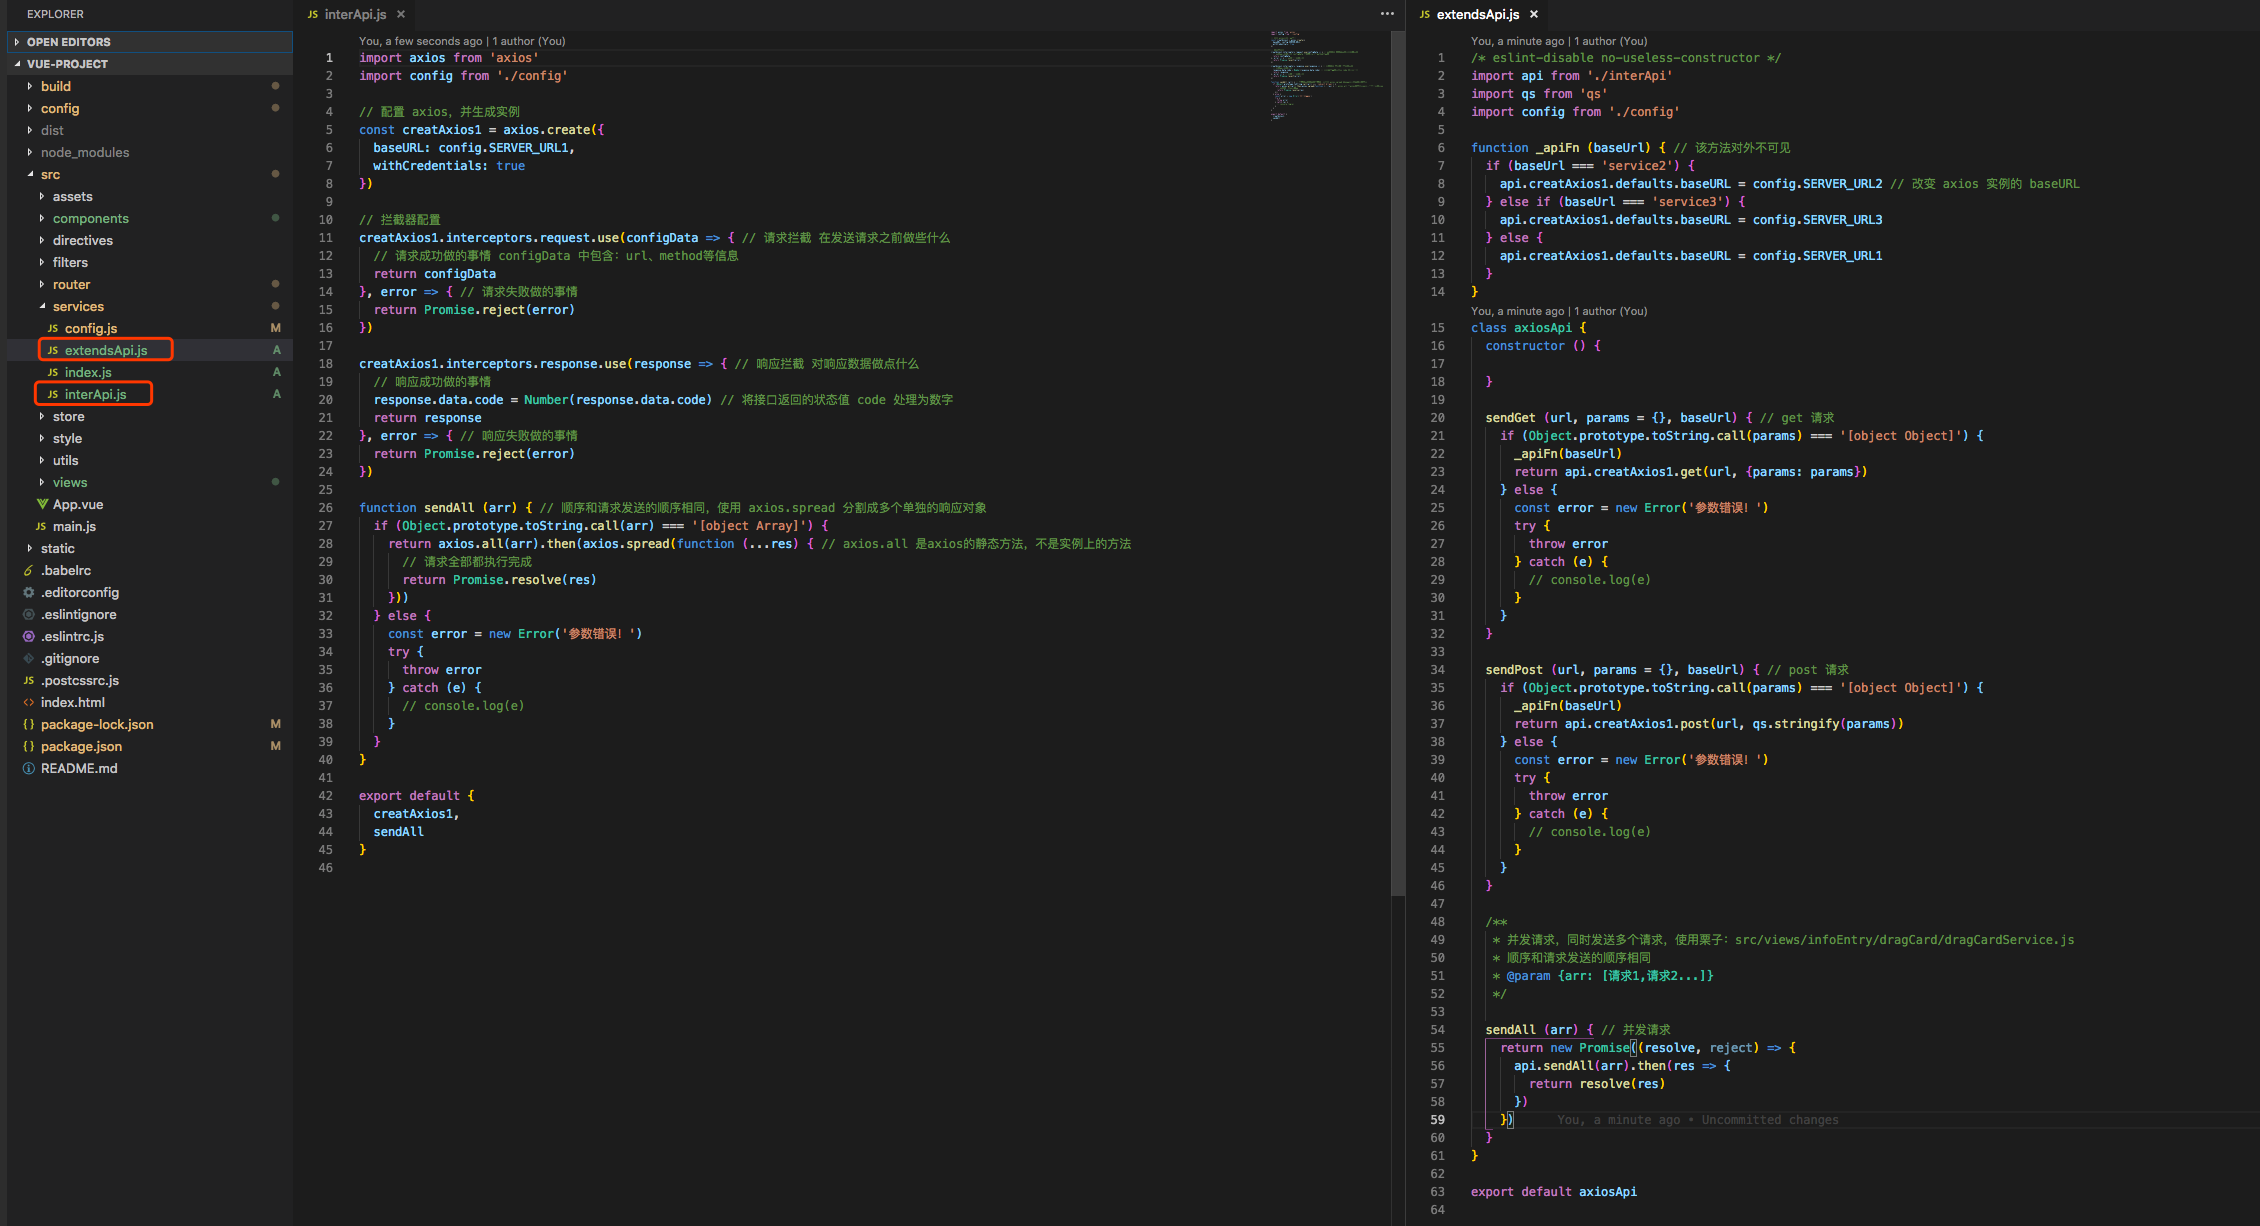
Task: Open the App.vue file with Vue icon
Action: [x=77, y=505]
